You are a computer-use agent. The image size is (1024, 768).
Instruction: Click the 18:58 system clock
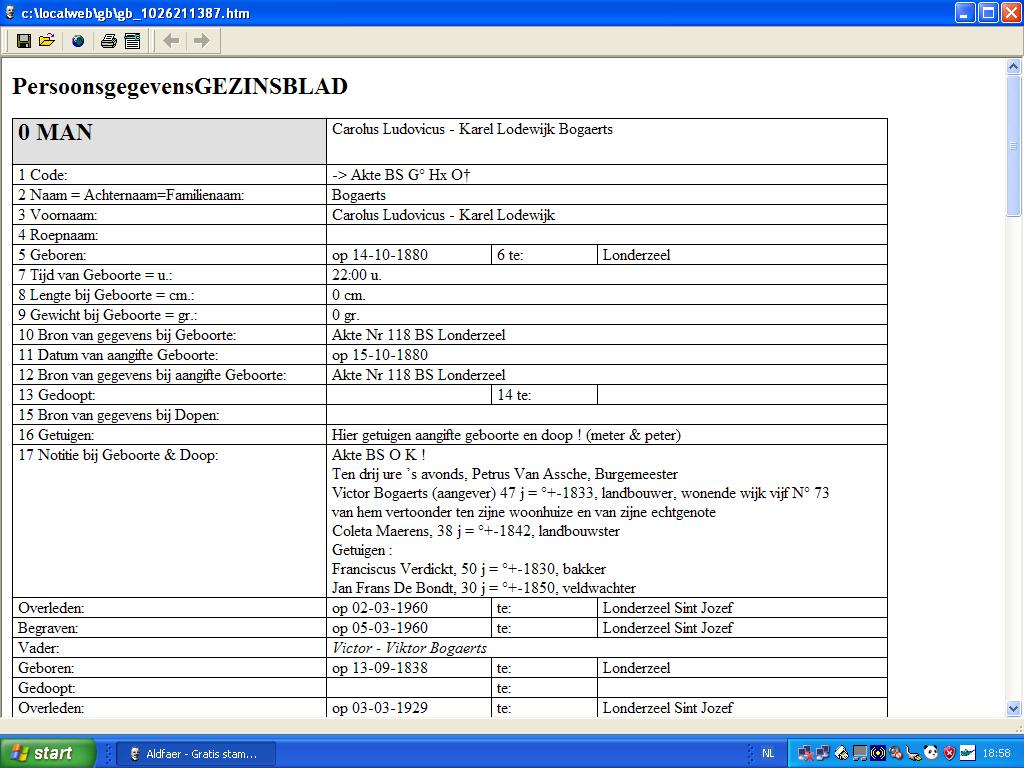996,754
